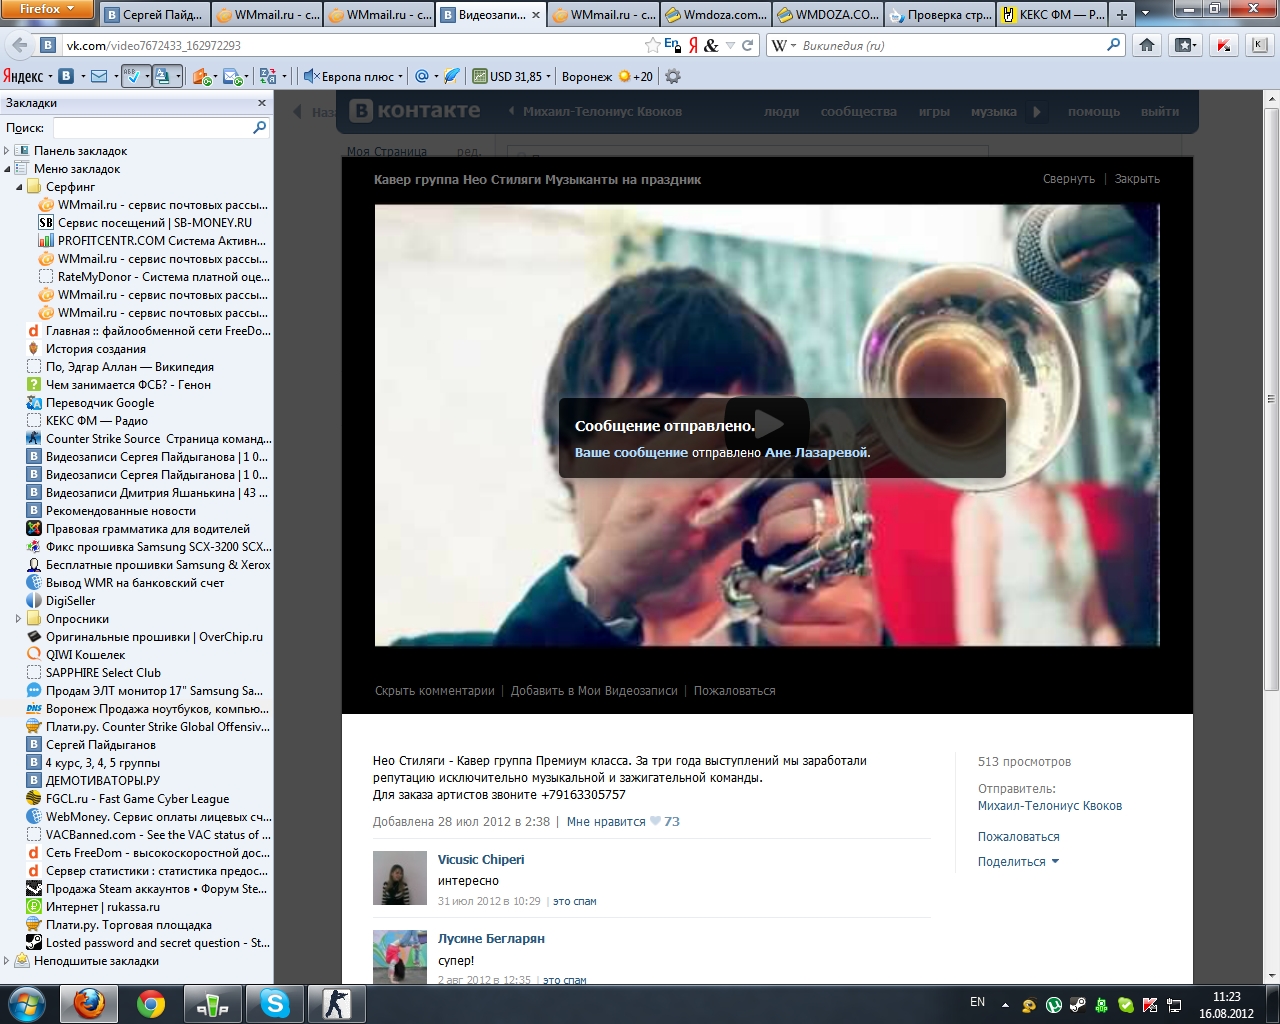Viewport: 1280px width, 1024px height.
Task: Switch to the Проверка стр... tab
Action: point(941,14)
